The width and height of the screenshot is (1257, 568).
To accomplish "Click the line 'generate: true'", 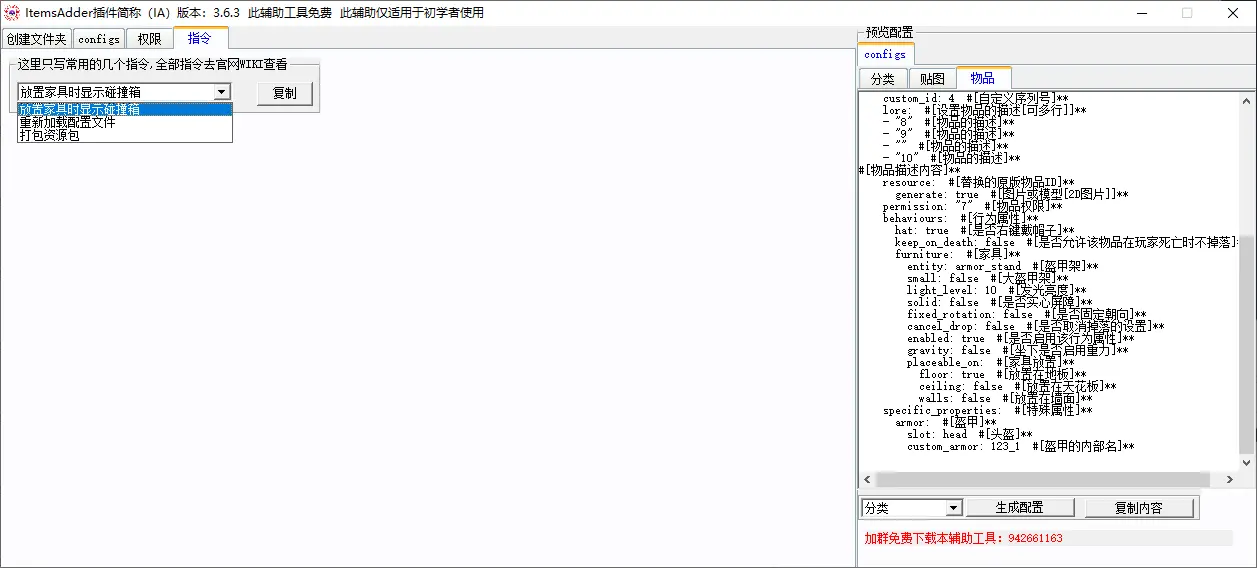I will click(1012, 194).
